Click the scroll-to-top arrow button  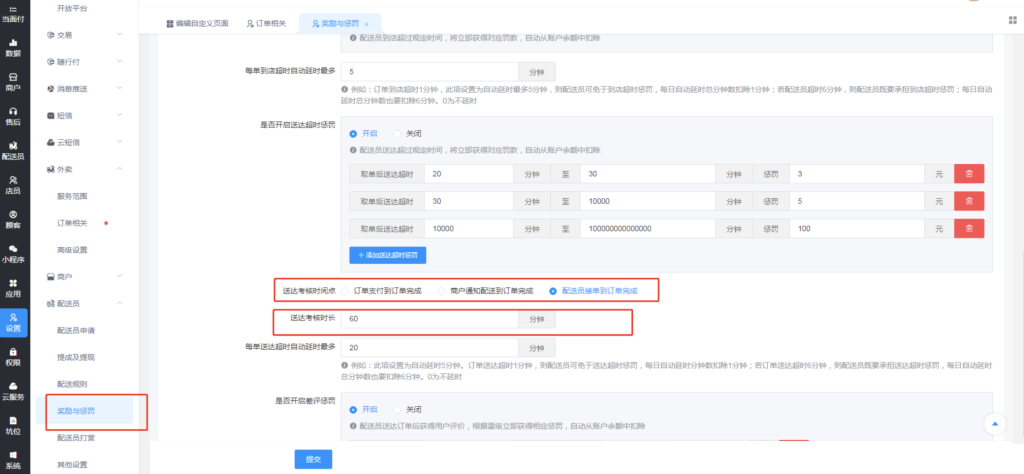pos(995,424)
